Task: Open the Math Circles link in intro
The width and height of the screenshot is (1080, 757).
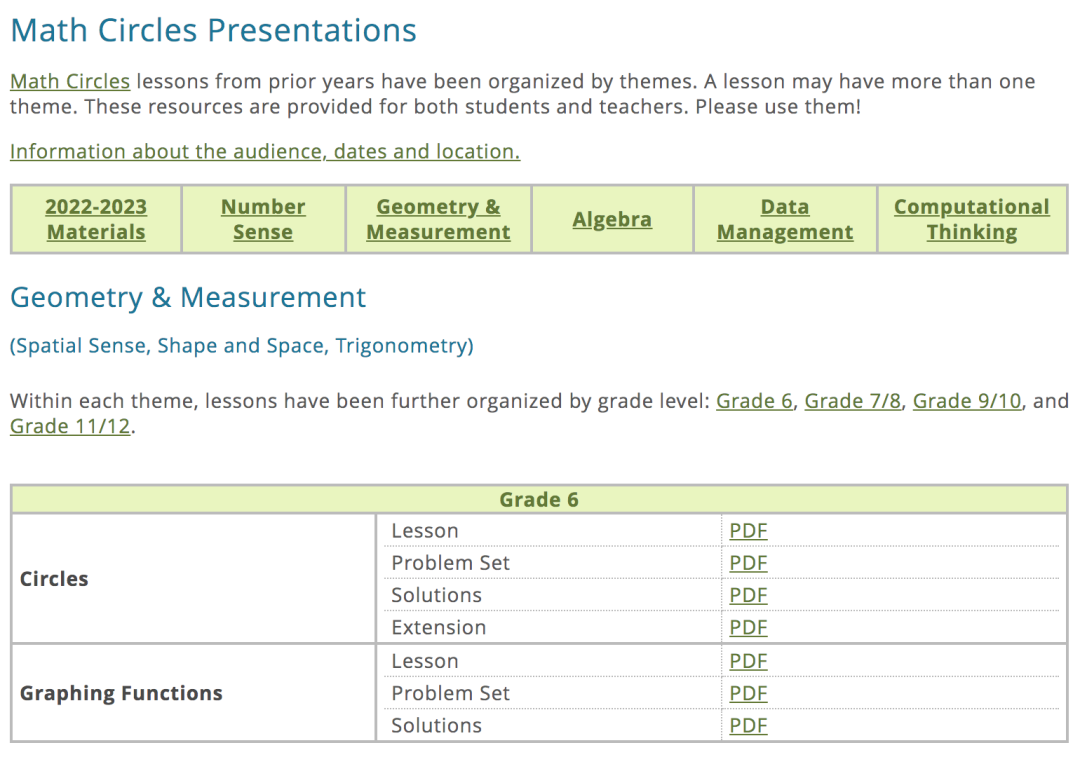Action: click(70, 82)
